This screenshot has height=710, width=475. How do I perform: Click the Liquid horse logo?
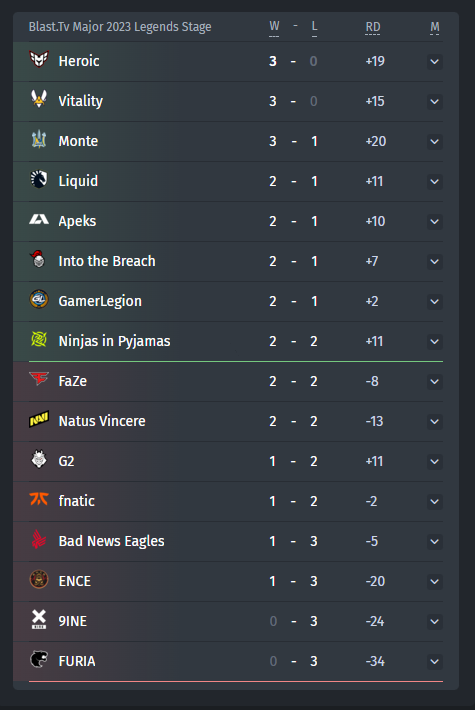[x=39, y=179]
